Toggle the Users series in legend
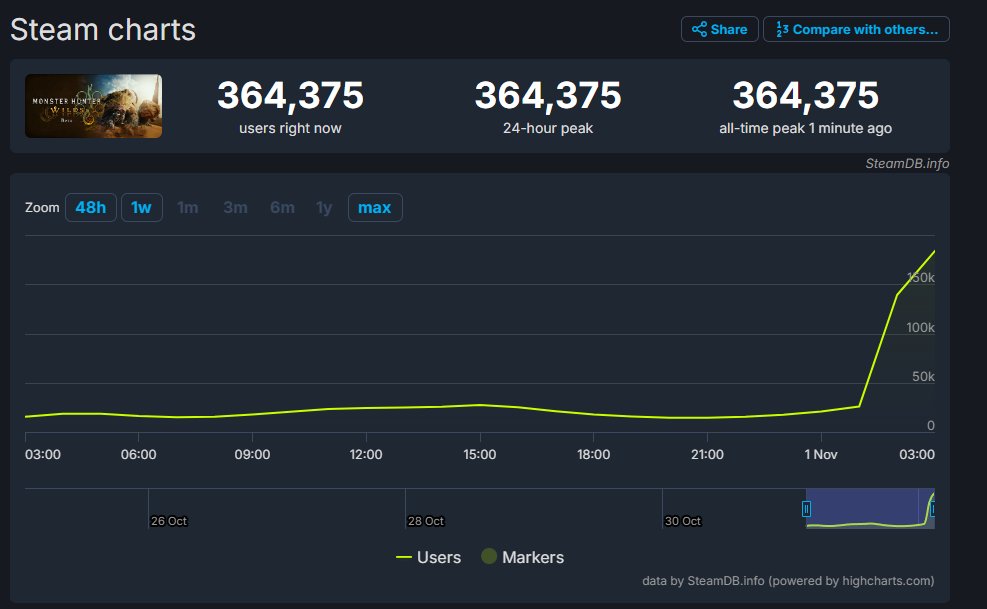 (428, 557)
